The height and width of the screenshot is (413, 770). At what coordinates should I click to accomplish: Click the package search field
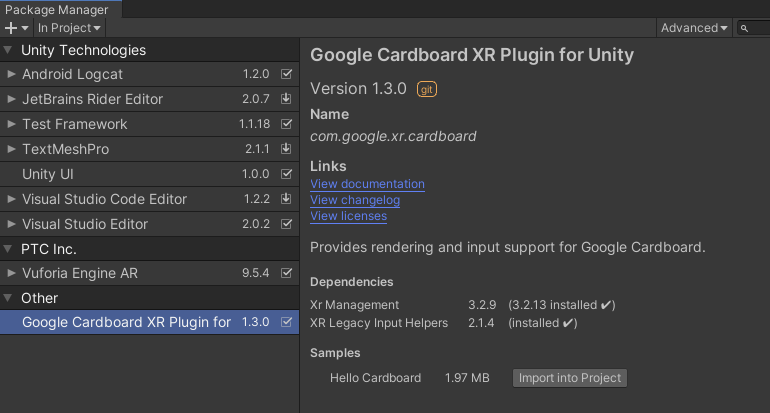coord(753,28)
